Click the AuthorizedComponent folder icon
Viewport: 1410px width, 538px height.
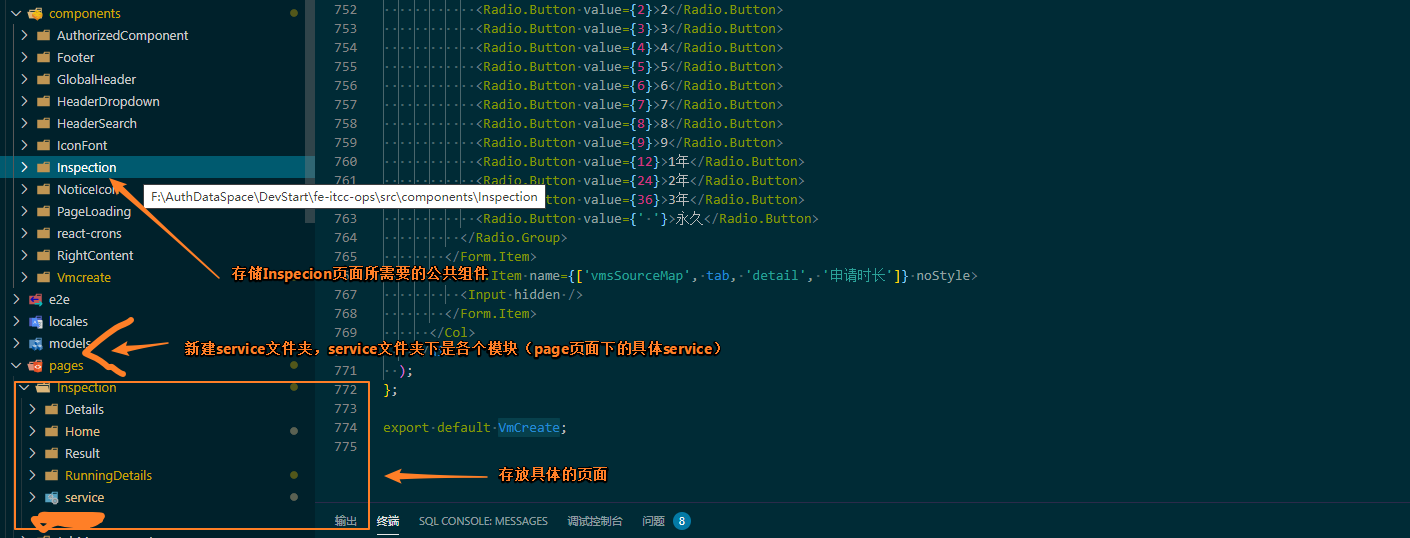click(x=44, y=35)
